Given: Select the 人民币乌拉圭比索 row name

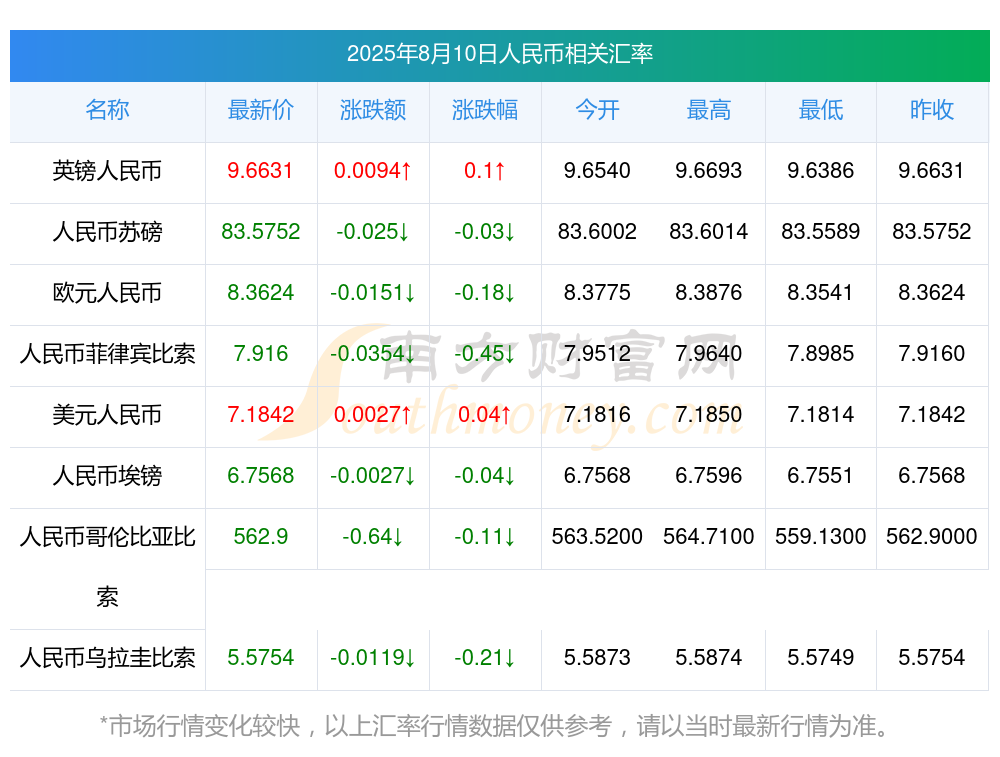Looking at the screenshot, I should 107,658.
